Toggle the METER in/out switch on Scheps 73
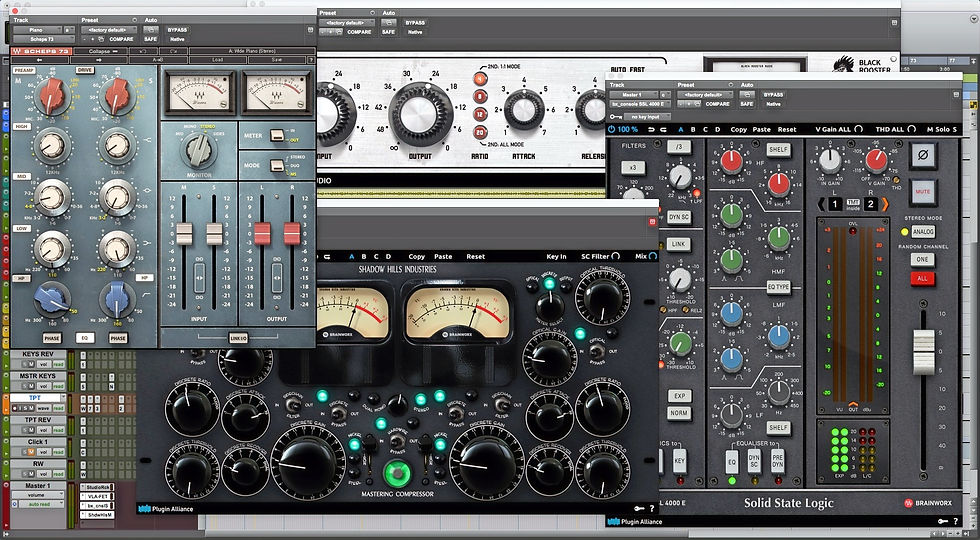 click(276, 135)
